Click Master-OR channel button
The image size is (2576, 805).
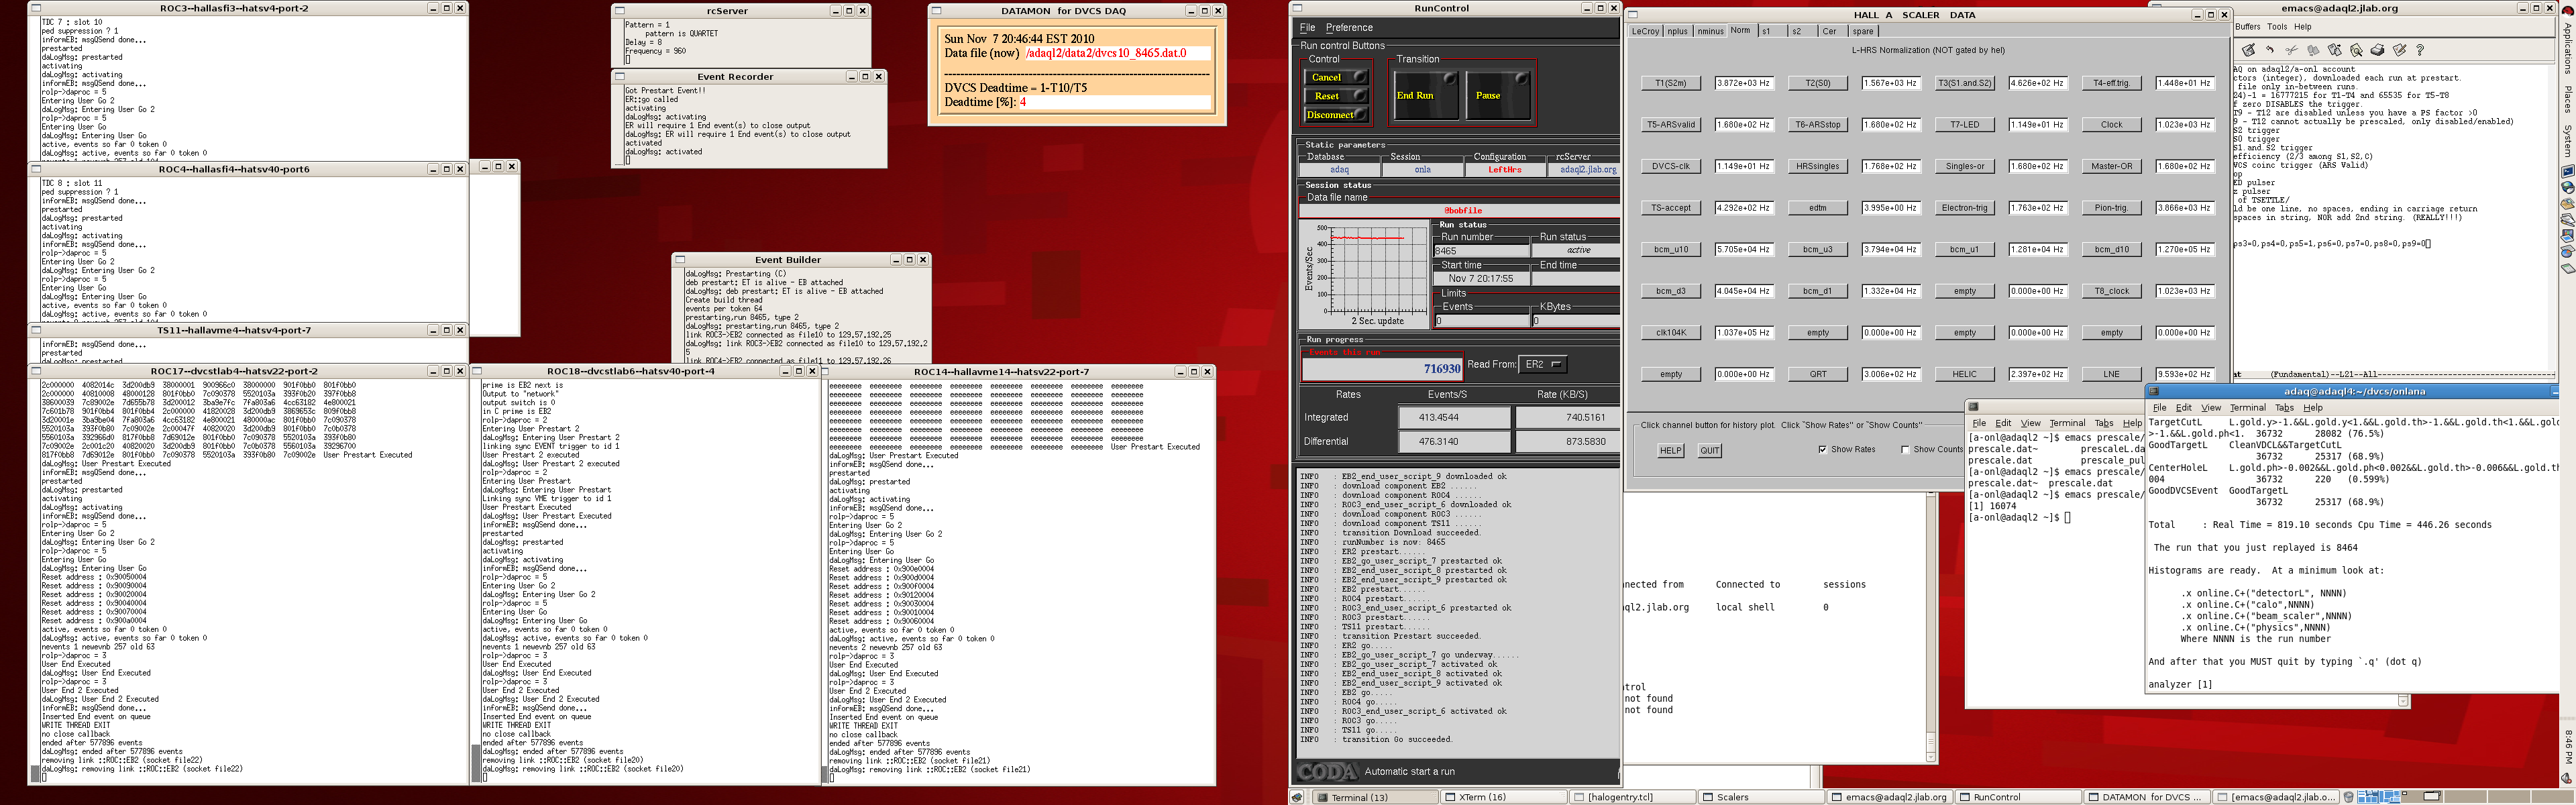(x=2112, y=167)
